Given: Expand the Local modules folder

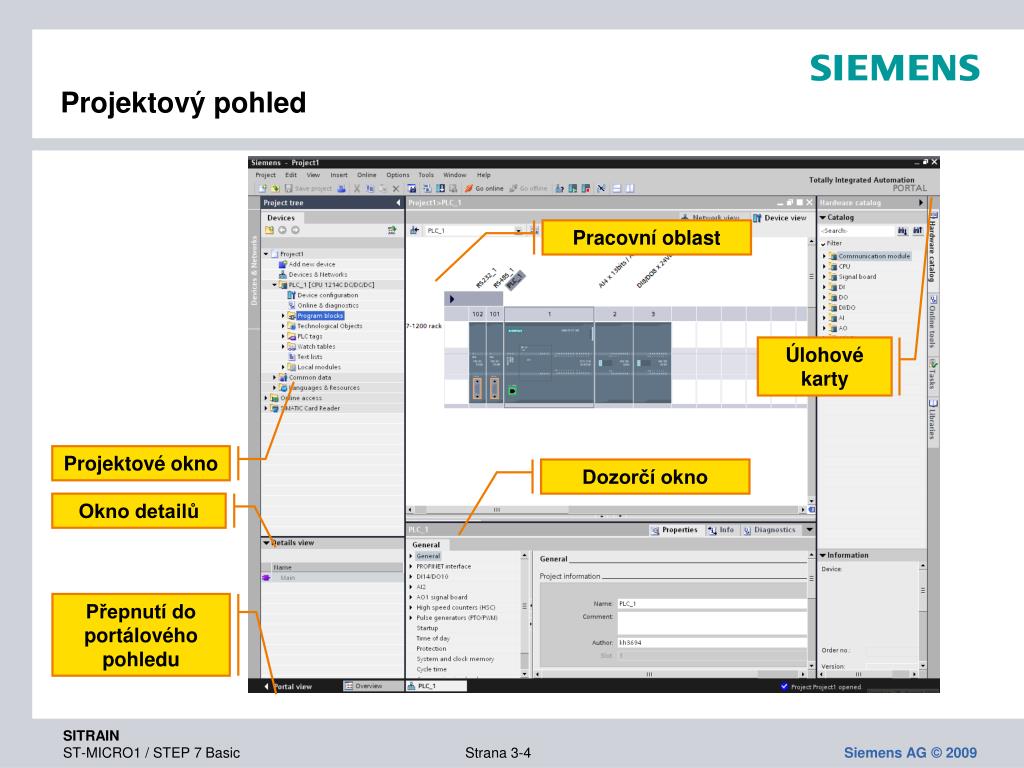Looking at the screenshot, I should pyautogui.click(x=283, y=367).
